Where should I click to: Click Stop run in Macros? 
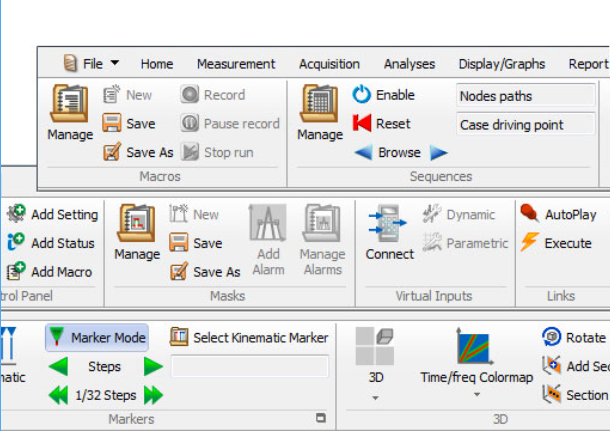217,152
